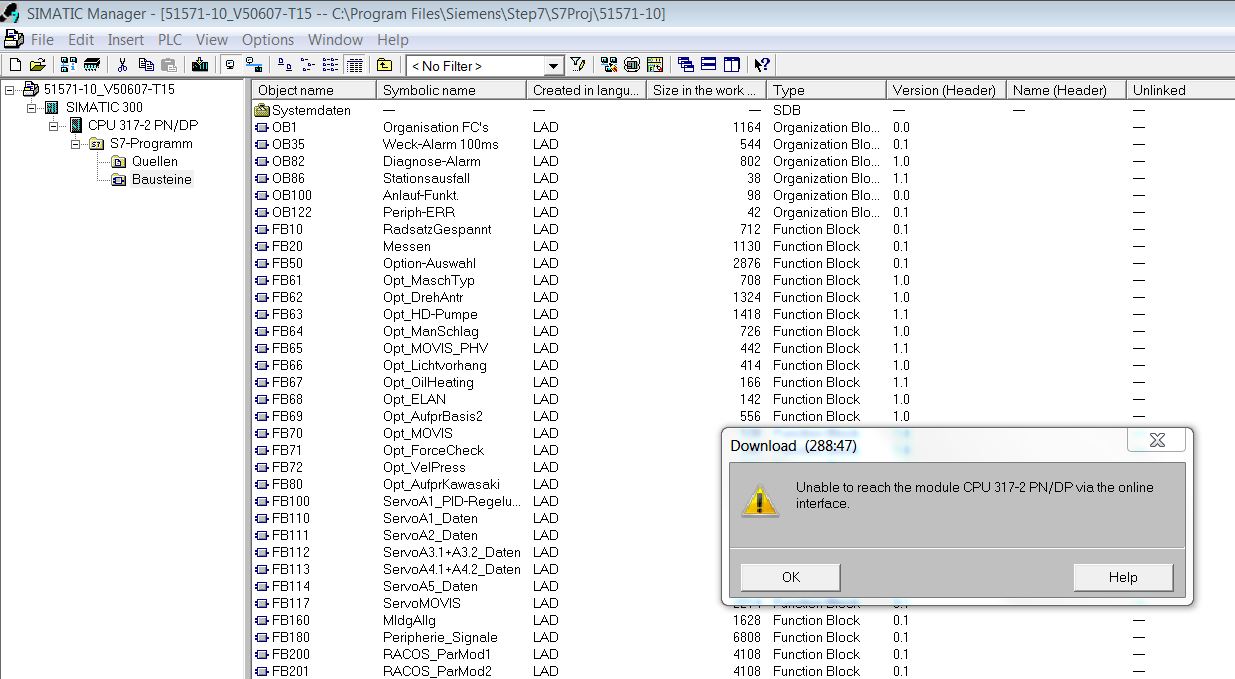Image resolution: width=1235 pixels, height=679 pixels.
Task: Sort by Type column header
Action: 827,90
